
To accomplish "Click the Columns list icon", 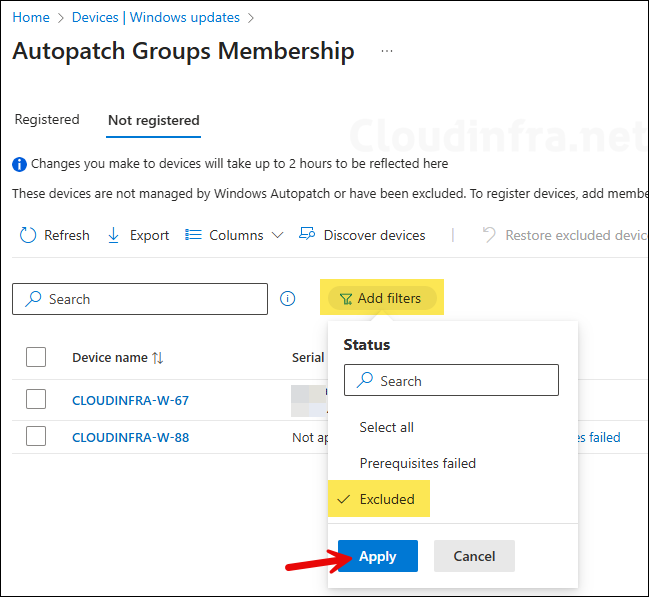I will tap(193, 235).
